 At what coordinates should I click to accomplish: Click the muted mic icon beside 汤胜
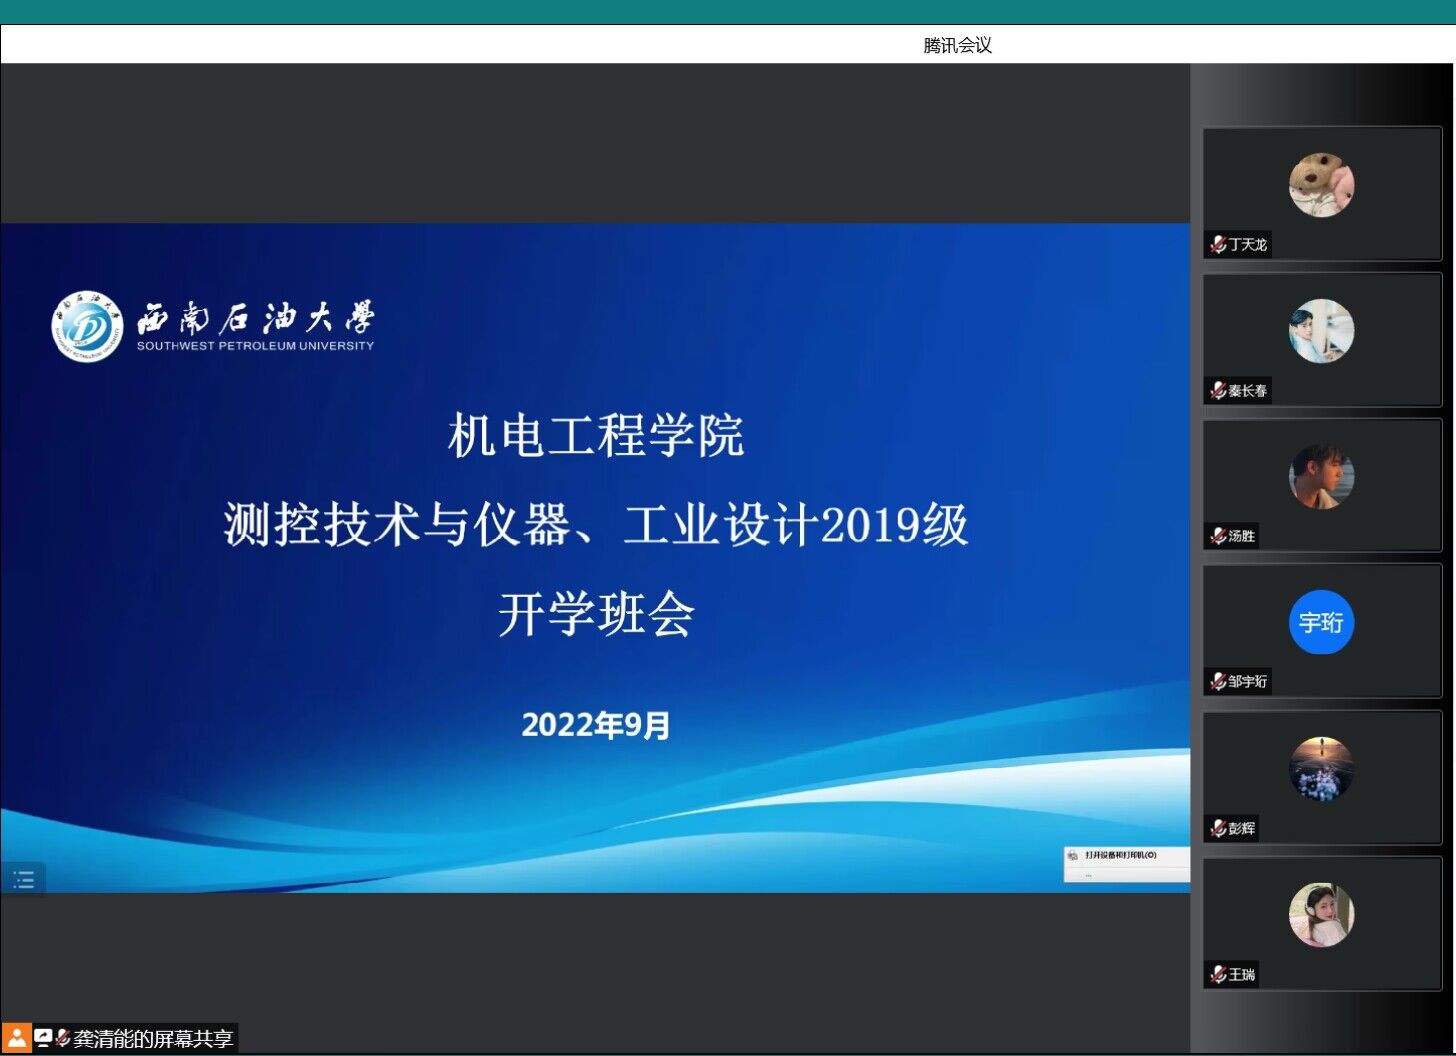tap(1218, 536)
